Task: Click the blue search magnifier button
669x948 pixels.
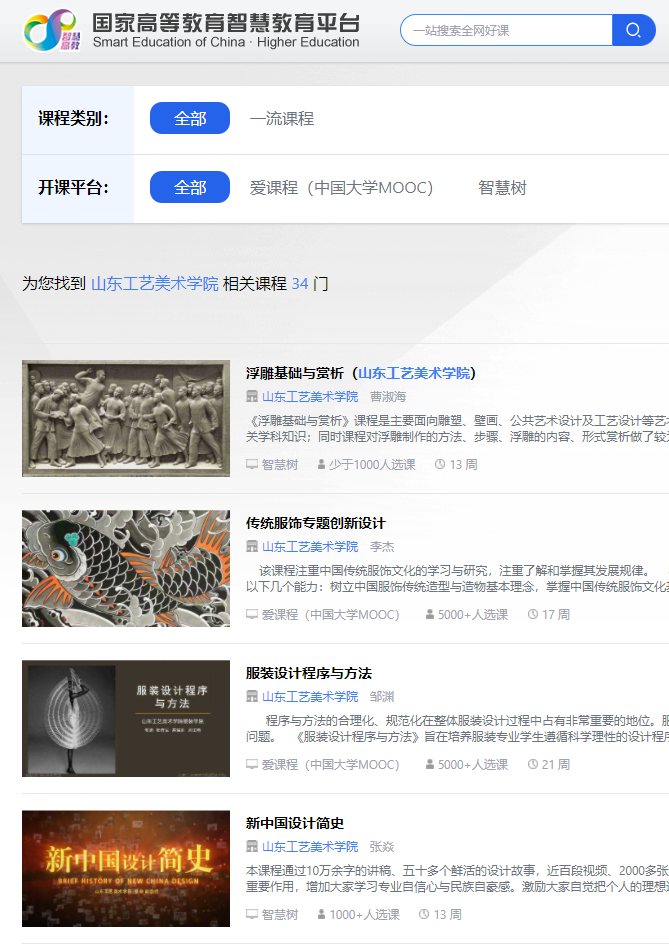Action: point(633,30)
